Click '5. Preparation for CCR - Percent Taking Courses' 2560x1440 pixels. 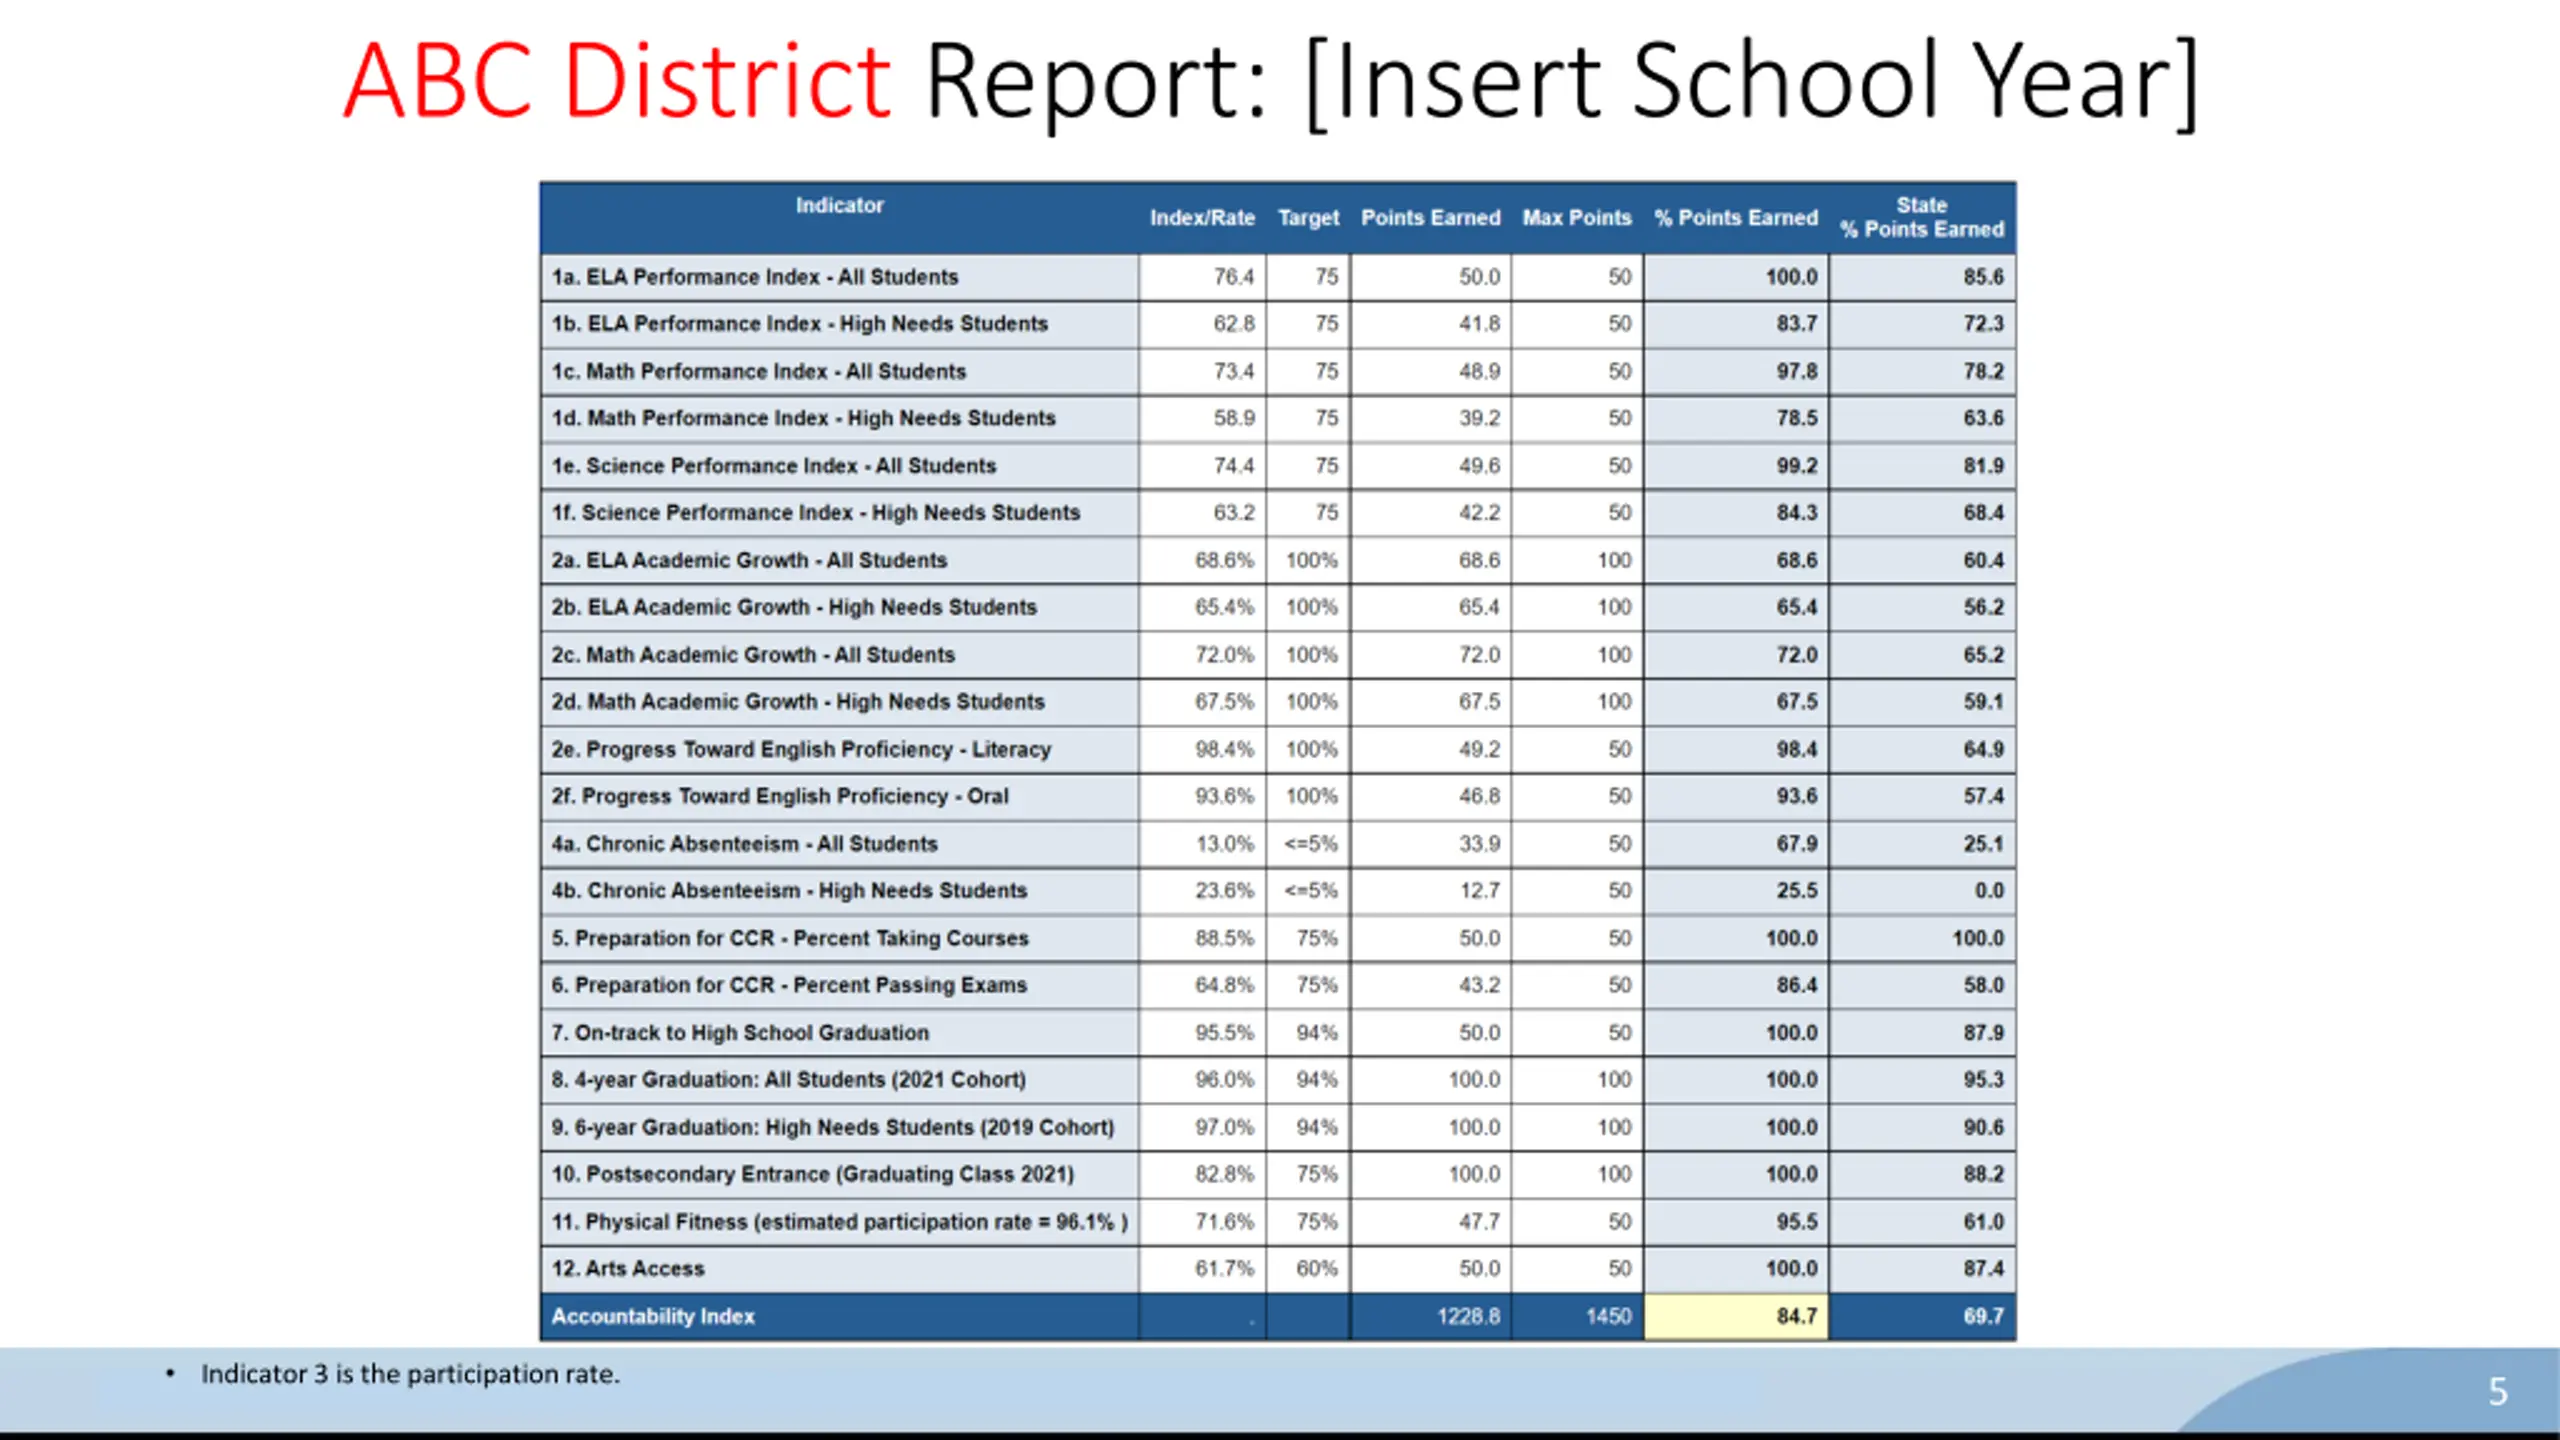click(790, 938)
